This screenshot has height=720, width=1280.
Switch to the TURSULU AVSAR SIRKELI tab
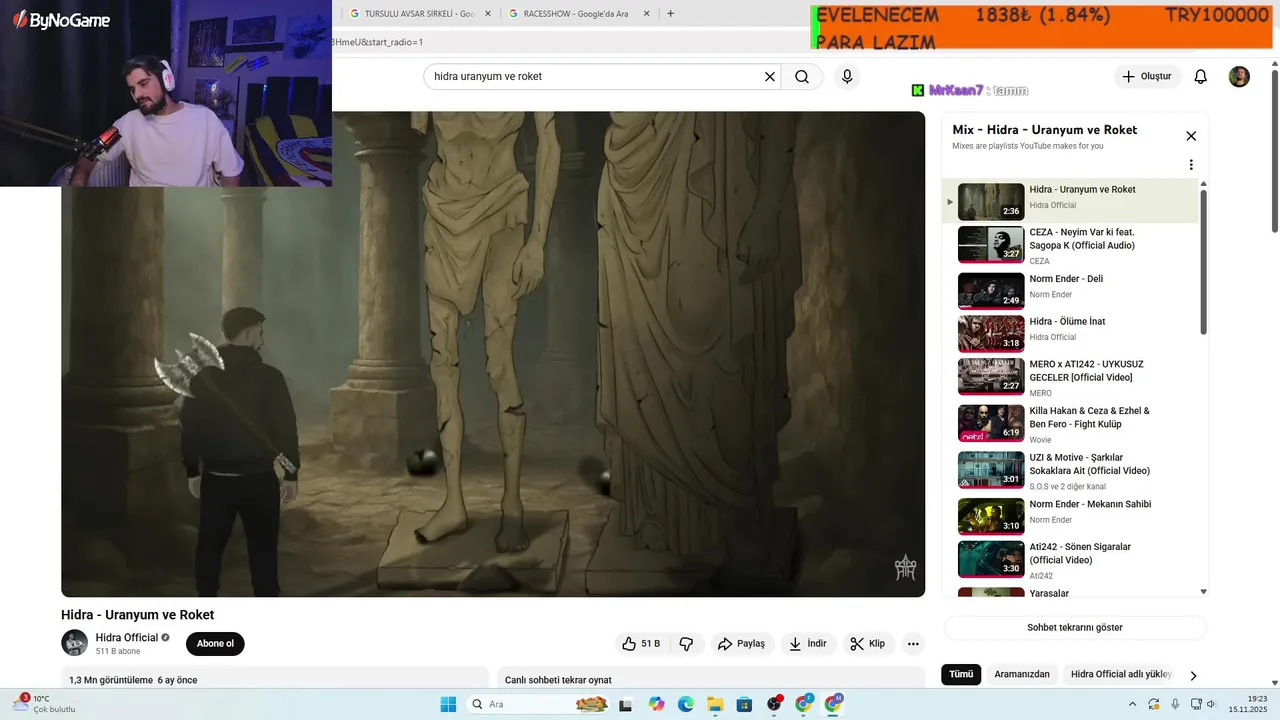pos(418,14)
